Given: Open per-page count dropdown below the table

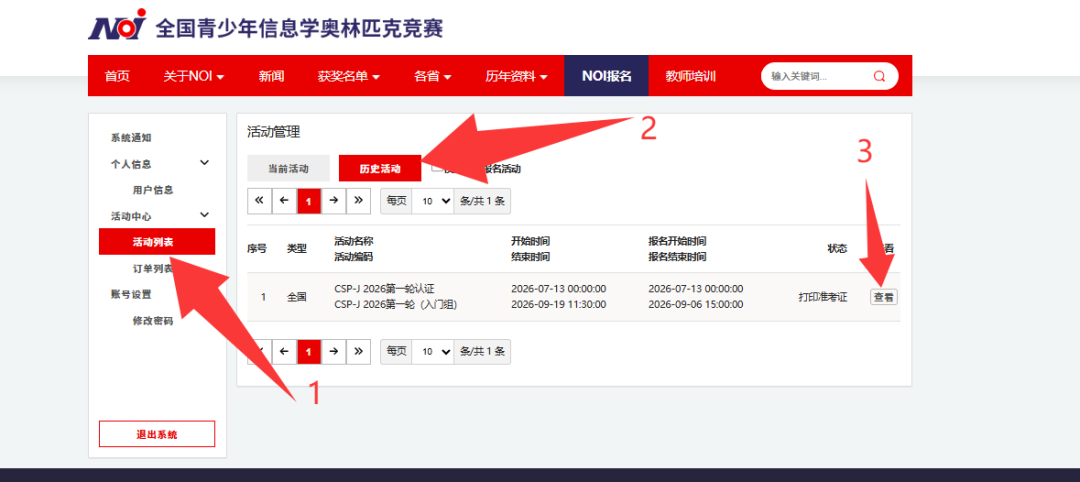Looking at the screenshot, I should click(x=433, y=351).
